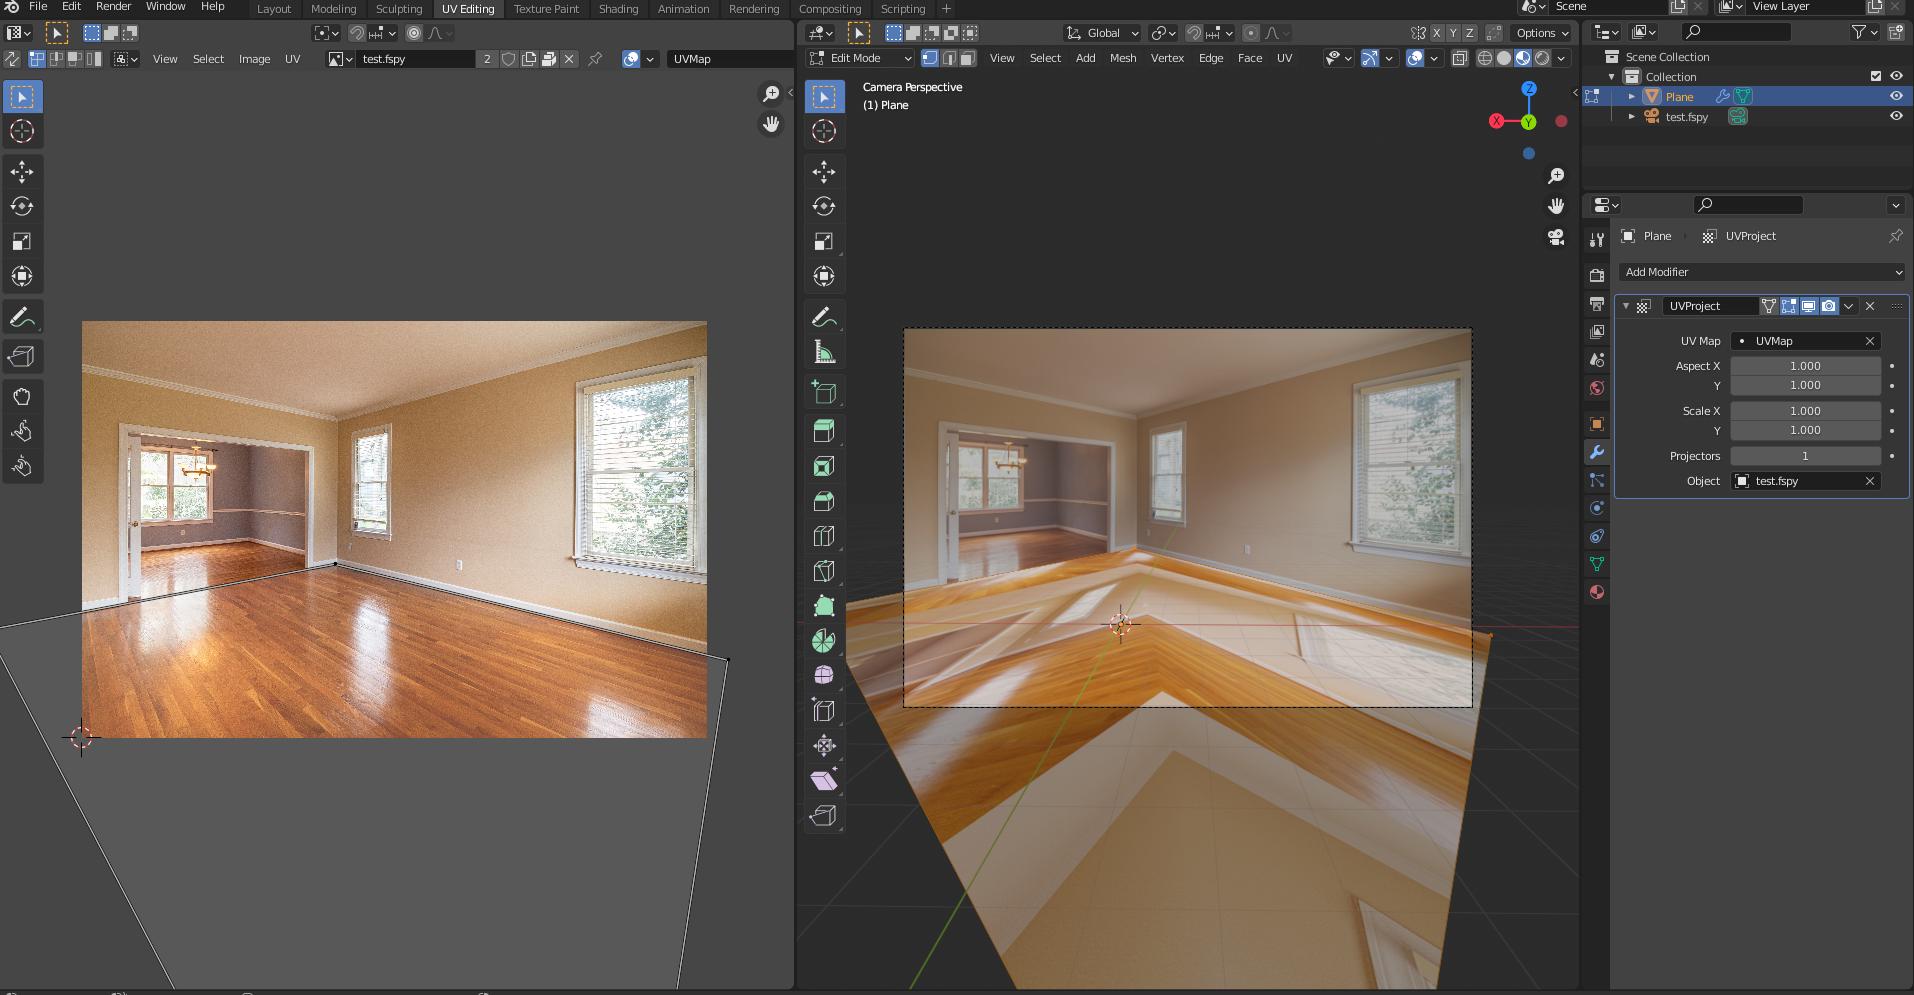Select the Poly Build tool

click(x=824, y=606)
